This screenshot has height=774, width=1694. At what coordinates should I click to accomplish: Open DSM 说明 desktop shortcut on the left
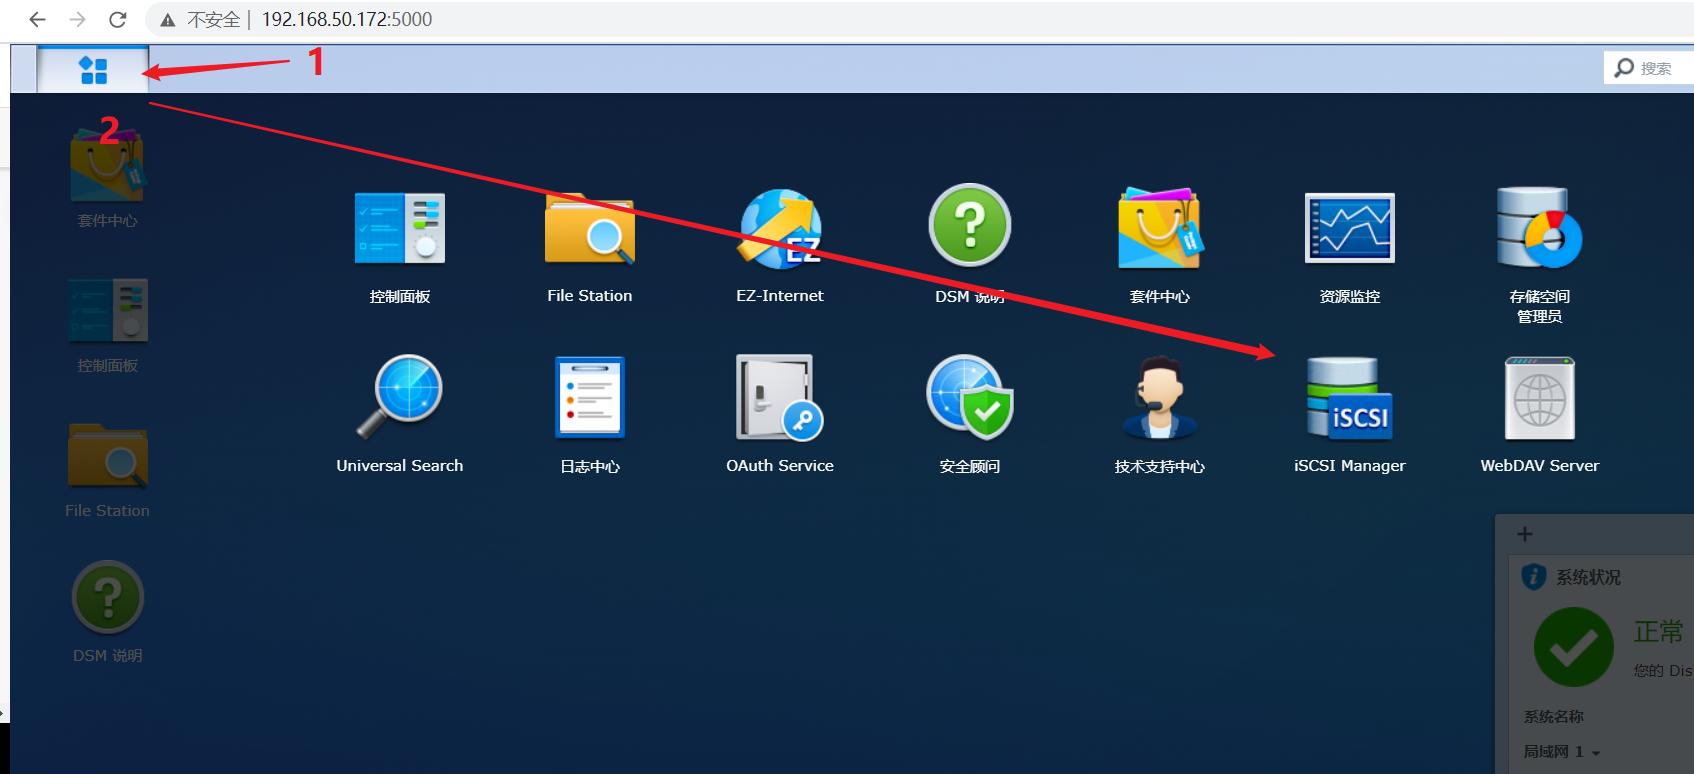[108, 597]
